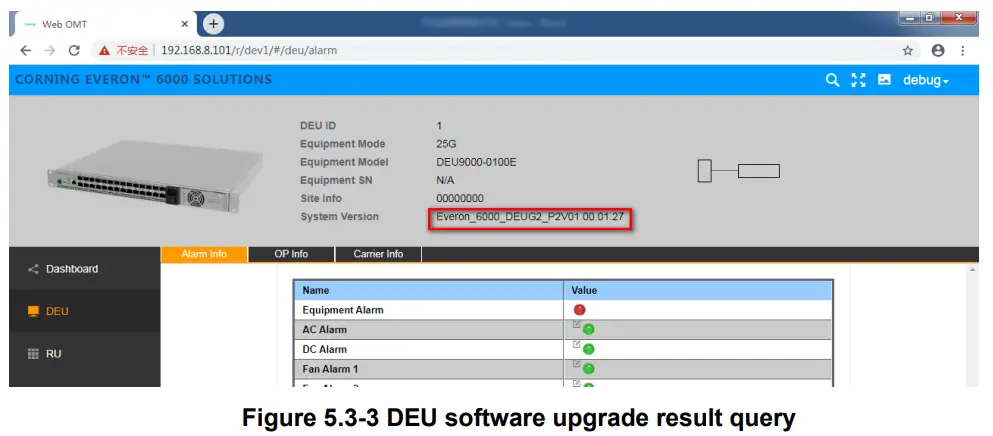Click the insecure-site warning triangle icon
Screen dimensions: 993x436
tap(104, 51)
